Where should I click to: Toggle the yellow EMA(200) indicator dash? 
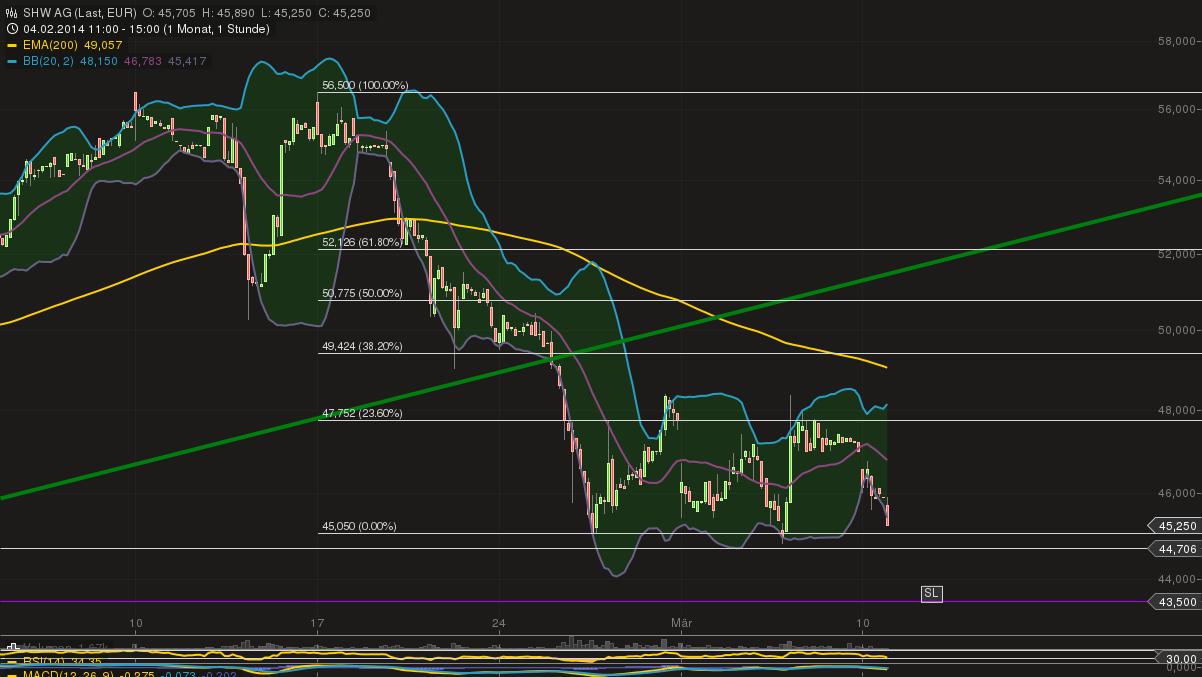click(x=11, y=45)
